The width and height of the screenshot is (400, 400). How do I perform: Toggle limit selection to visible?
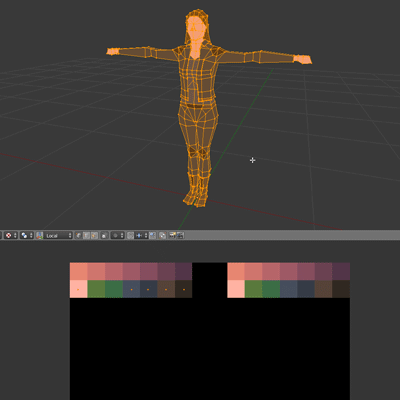click(x=104, y=235)
